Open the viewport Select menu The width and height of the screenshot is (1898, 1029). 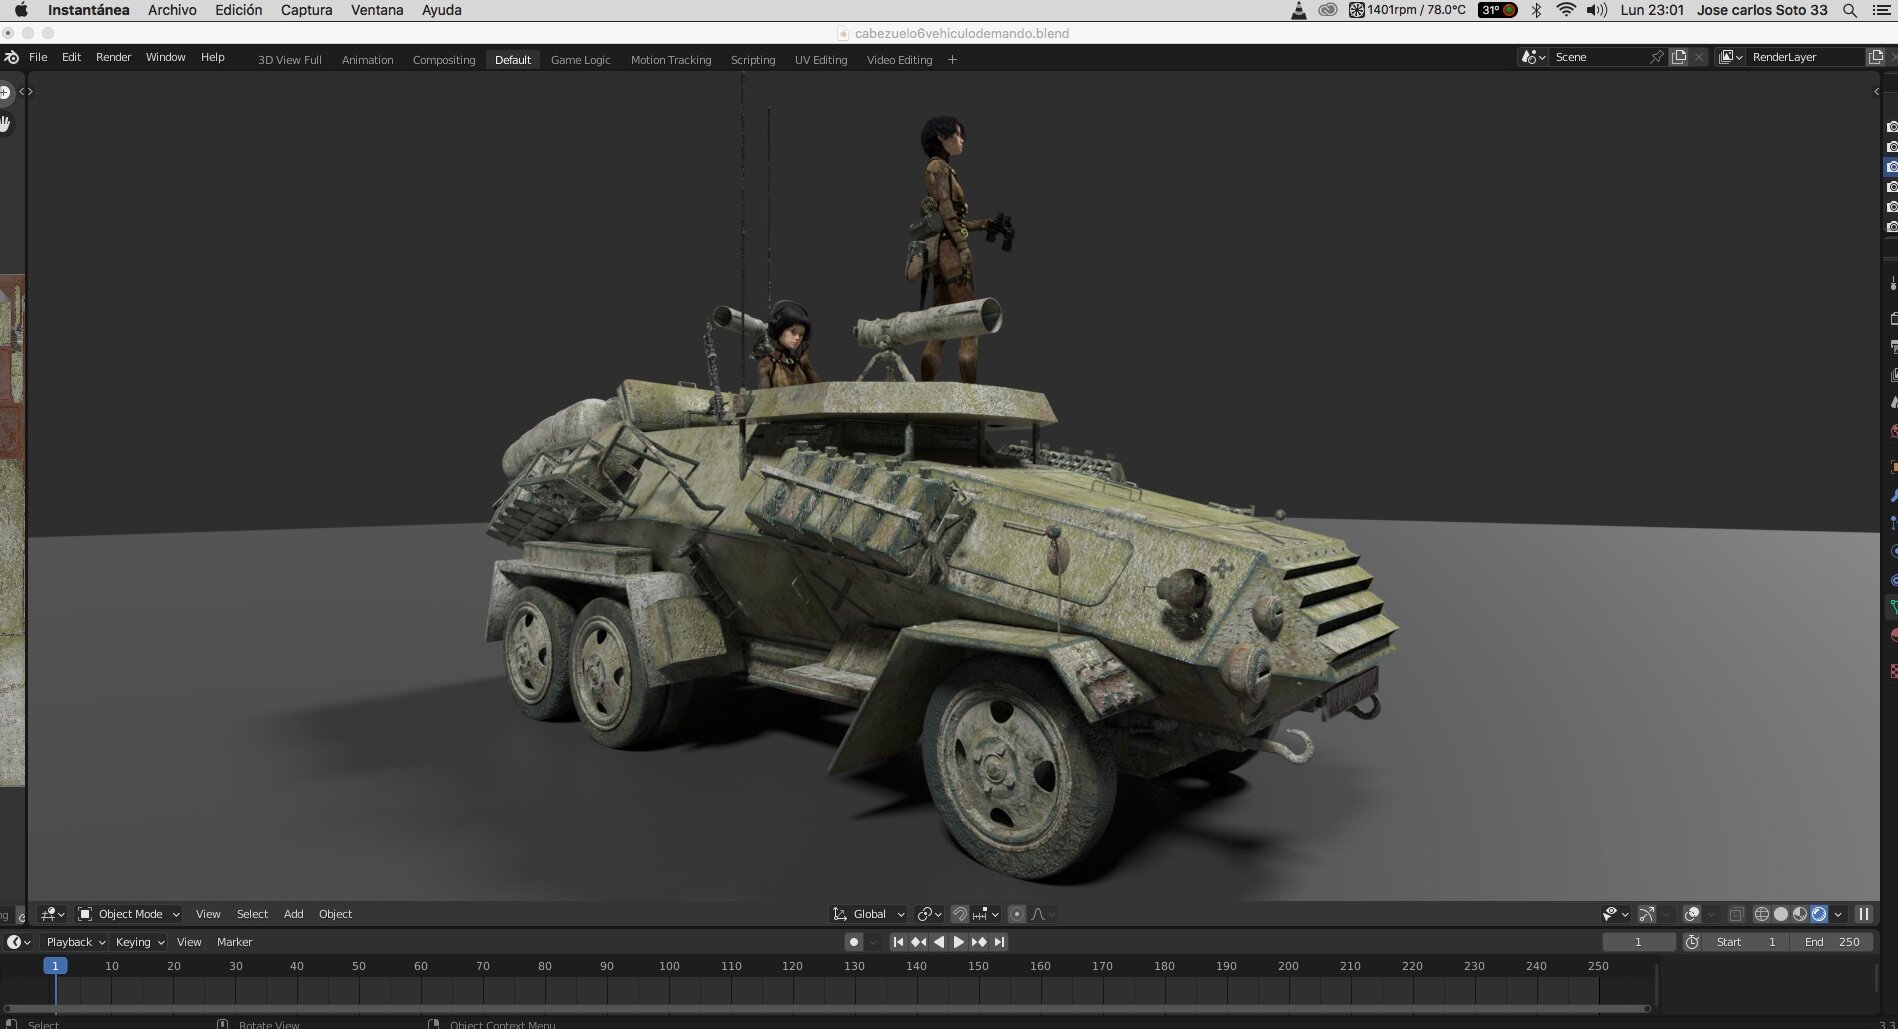click(252, 914)
